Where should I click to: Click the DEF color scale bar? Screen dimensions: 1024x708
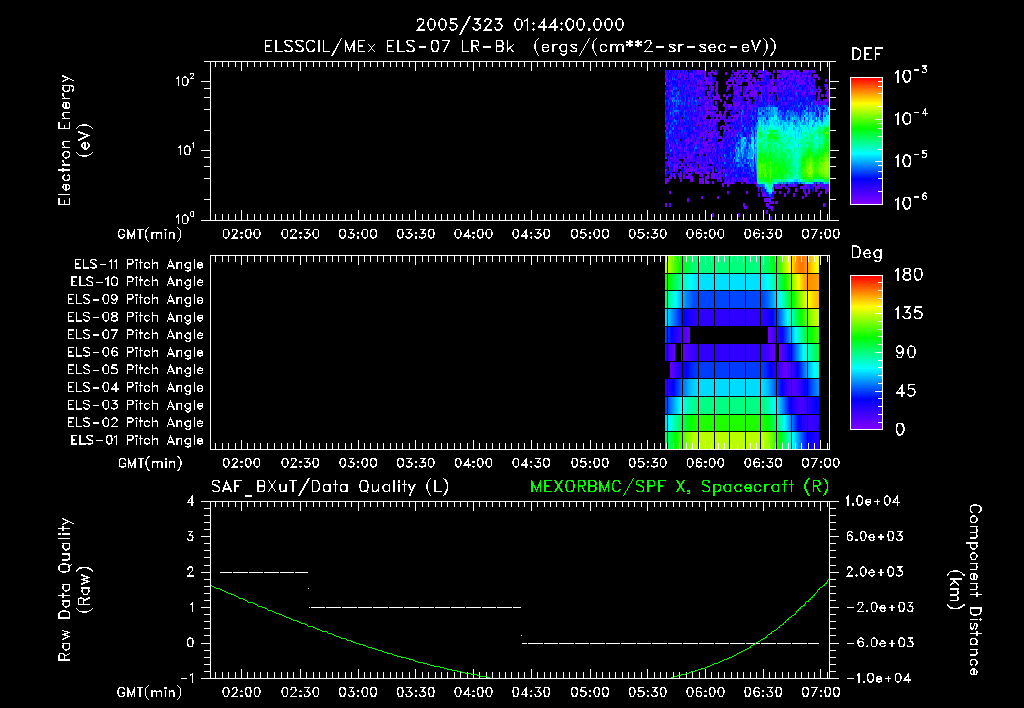866,140
